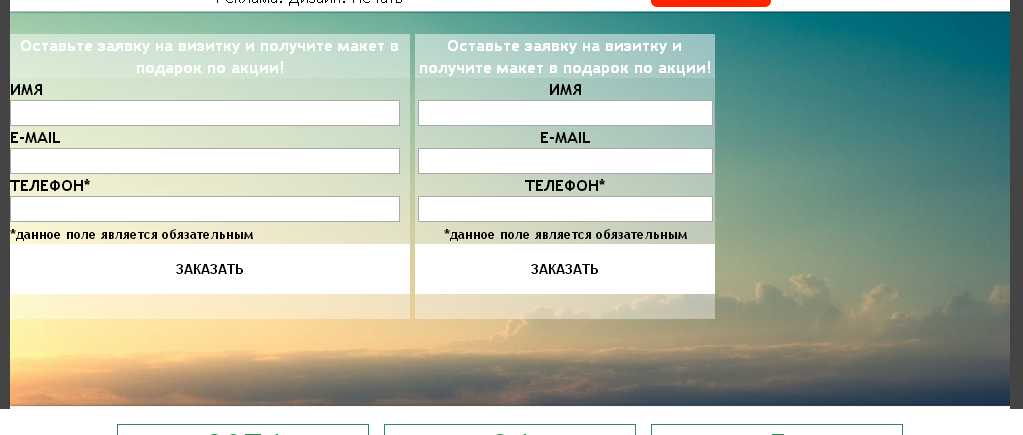Click the right form's 'данное поле является обязательным' note
The width and height of the screenshot is (1023, 435).
[565, 234]
